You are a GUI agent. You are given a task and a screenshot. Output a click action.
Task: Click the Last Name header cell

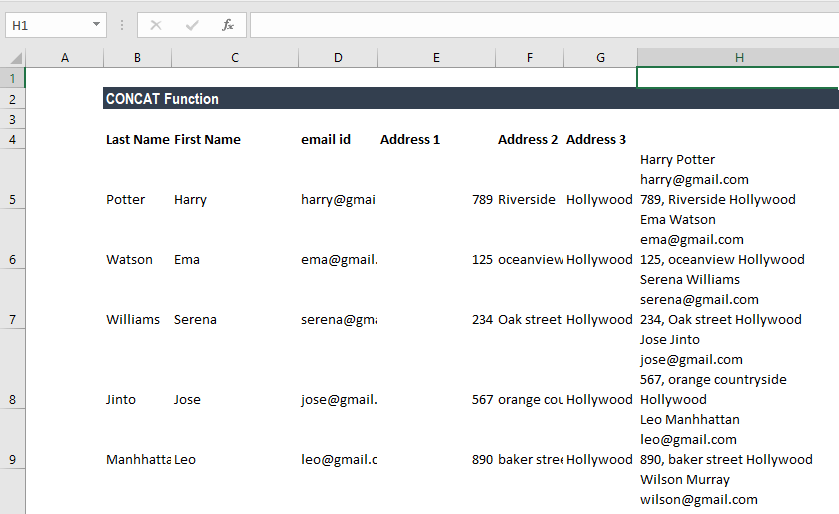138,140
